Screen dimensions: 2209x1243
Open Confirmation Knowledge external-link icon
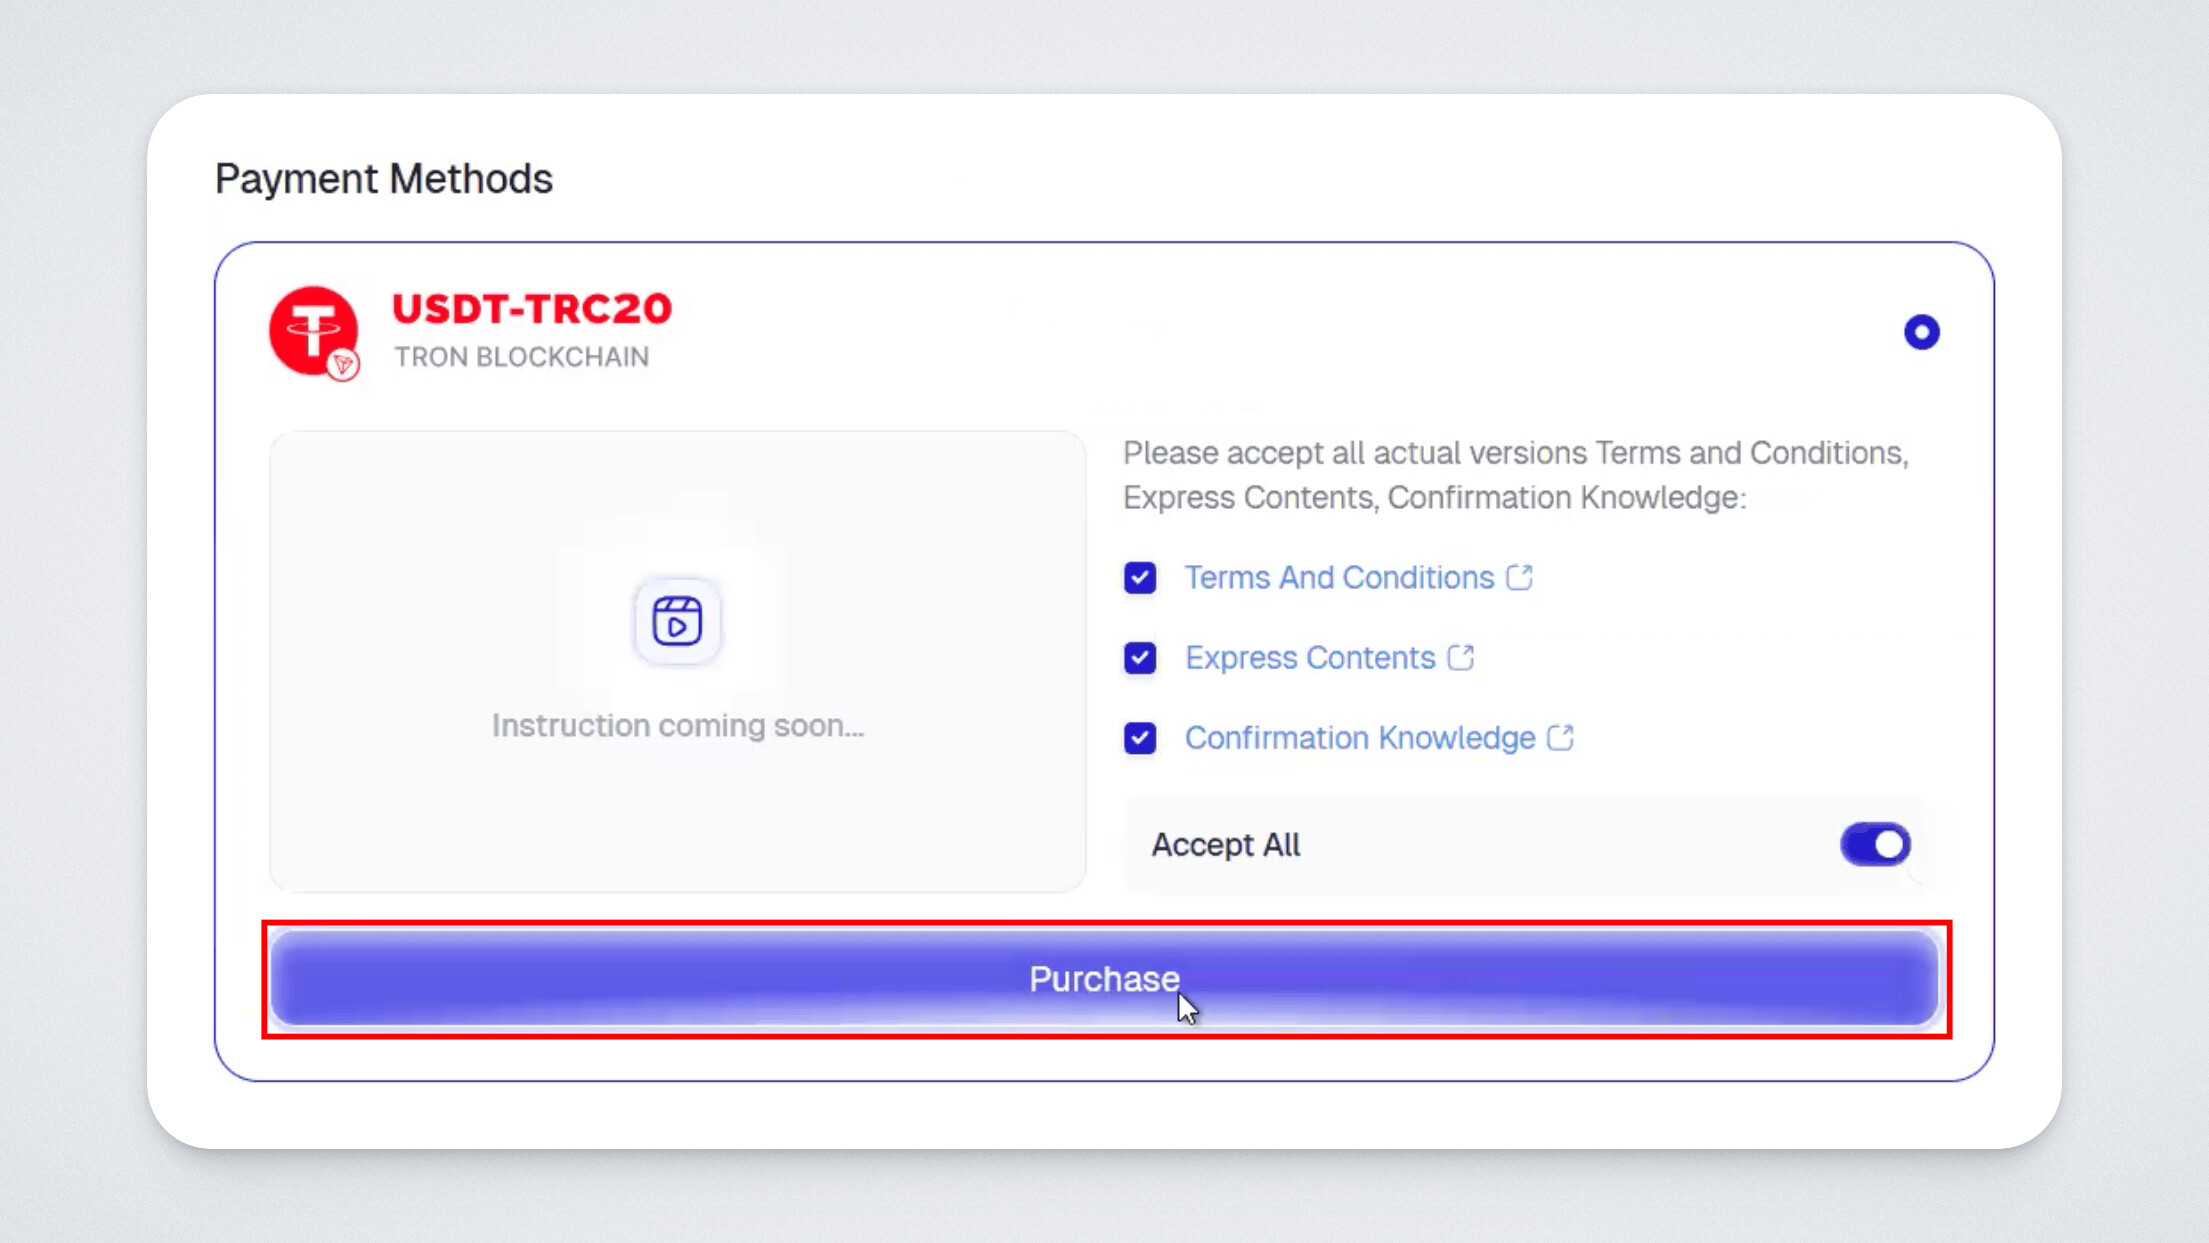(x=1560, y=737)
